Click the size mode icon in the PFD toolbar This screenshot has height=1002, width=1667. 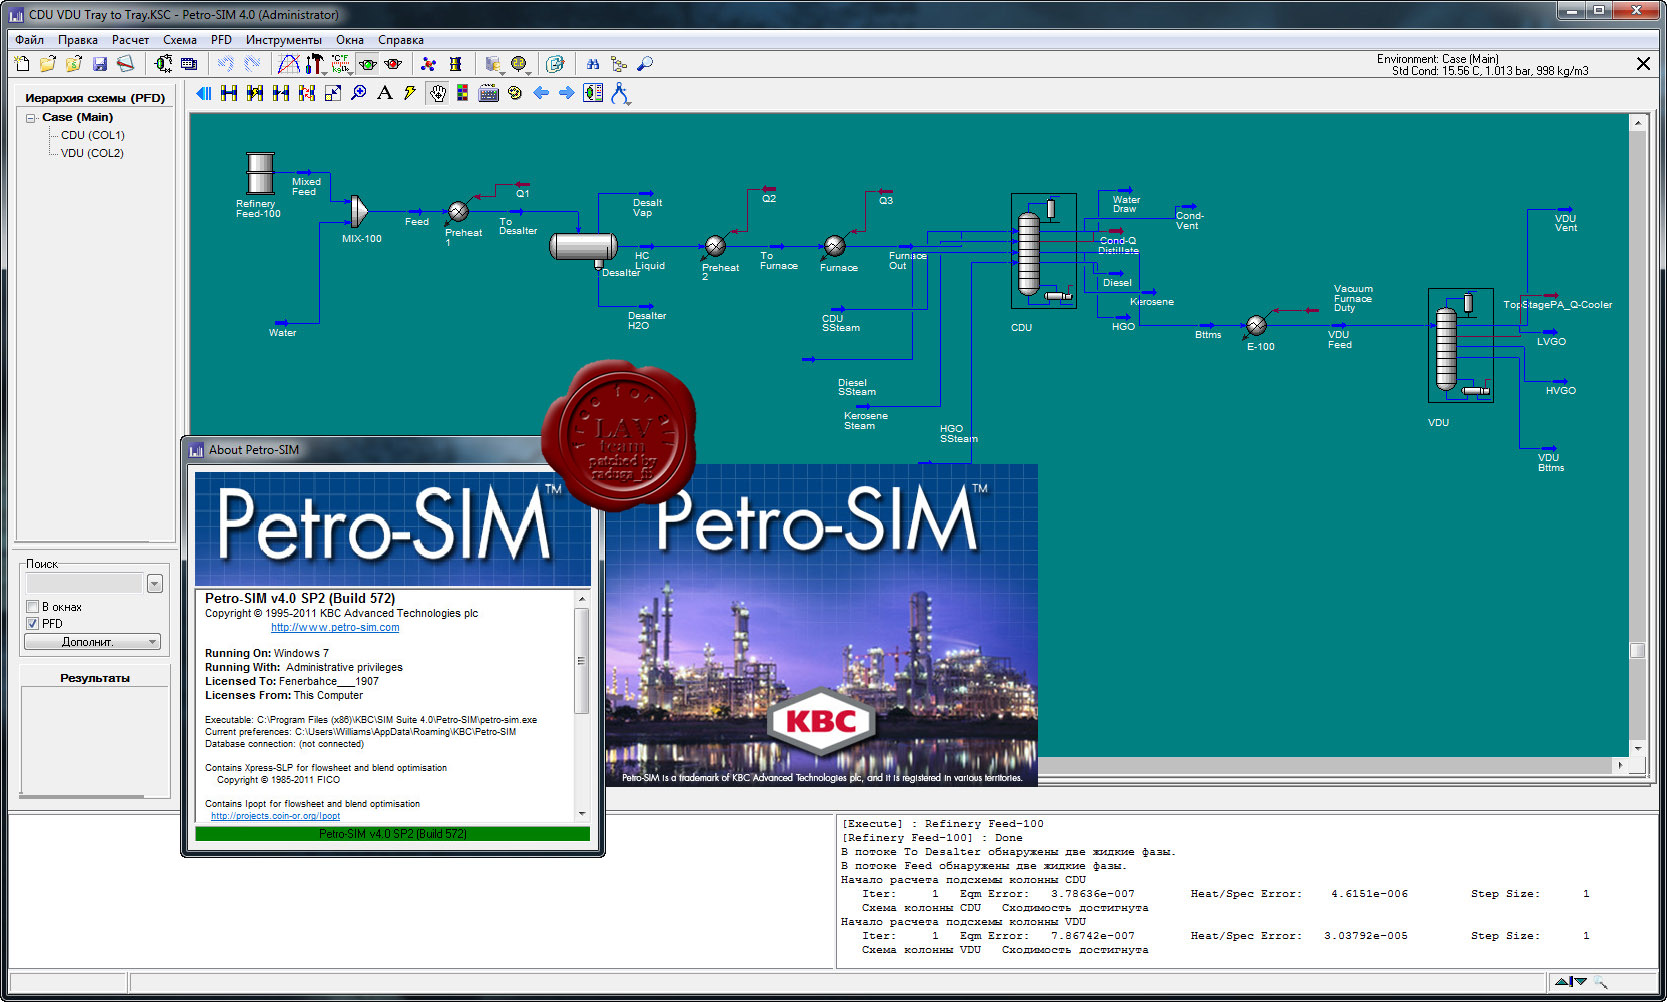coord(332,93)
